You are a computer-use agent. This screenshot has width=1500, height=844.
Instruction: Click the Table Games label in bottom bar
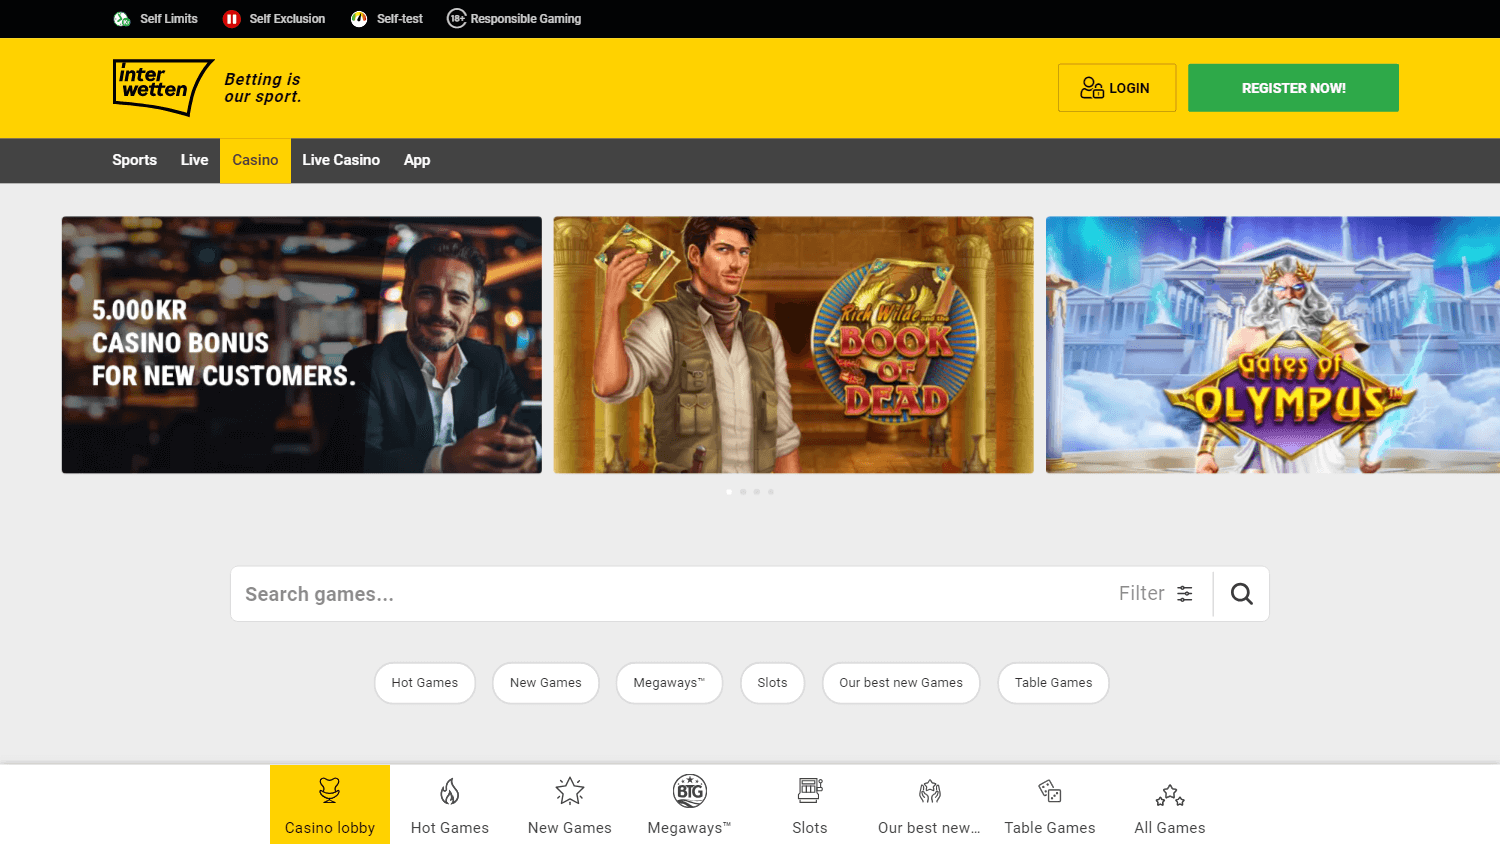click(x=1050, y=828)
